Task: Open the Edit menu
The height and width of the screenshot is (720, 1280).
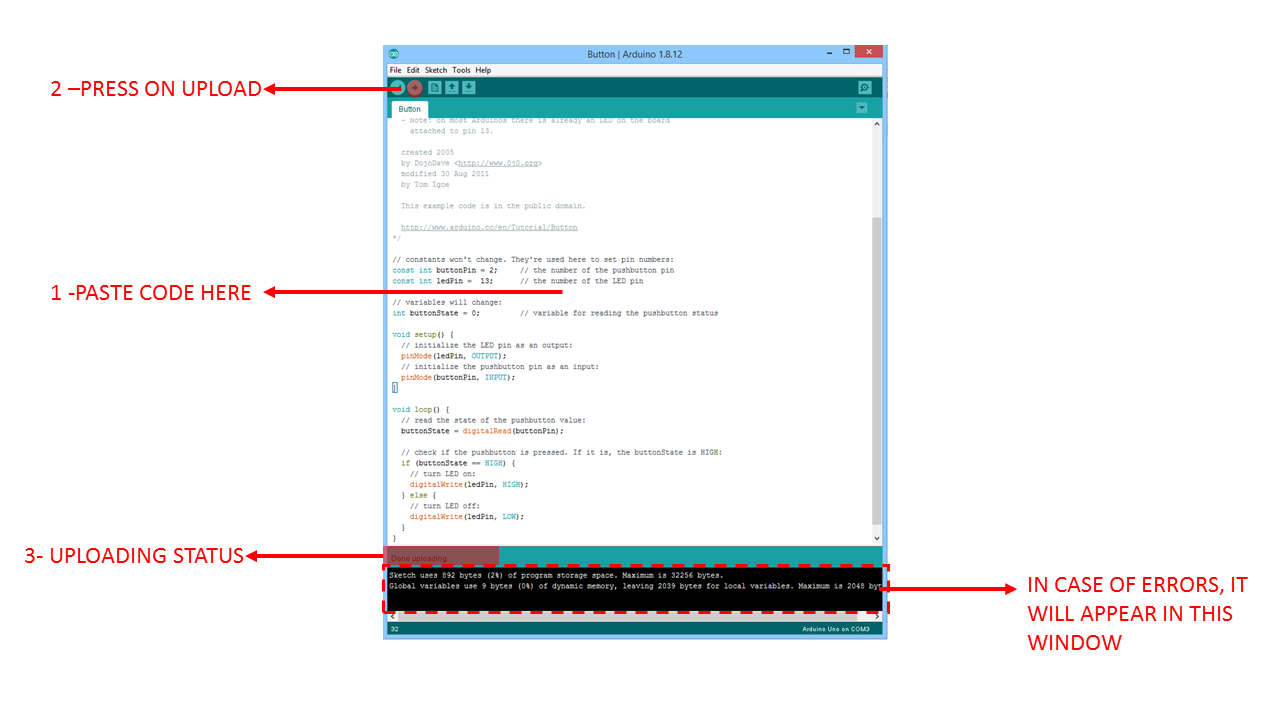Action: 413,71
